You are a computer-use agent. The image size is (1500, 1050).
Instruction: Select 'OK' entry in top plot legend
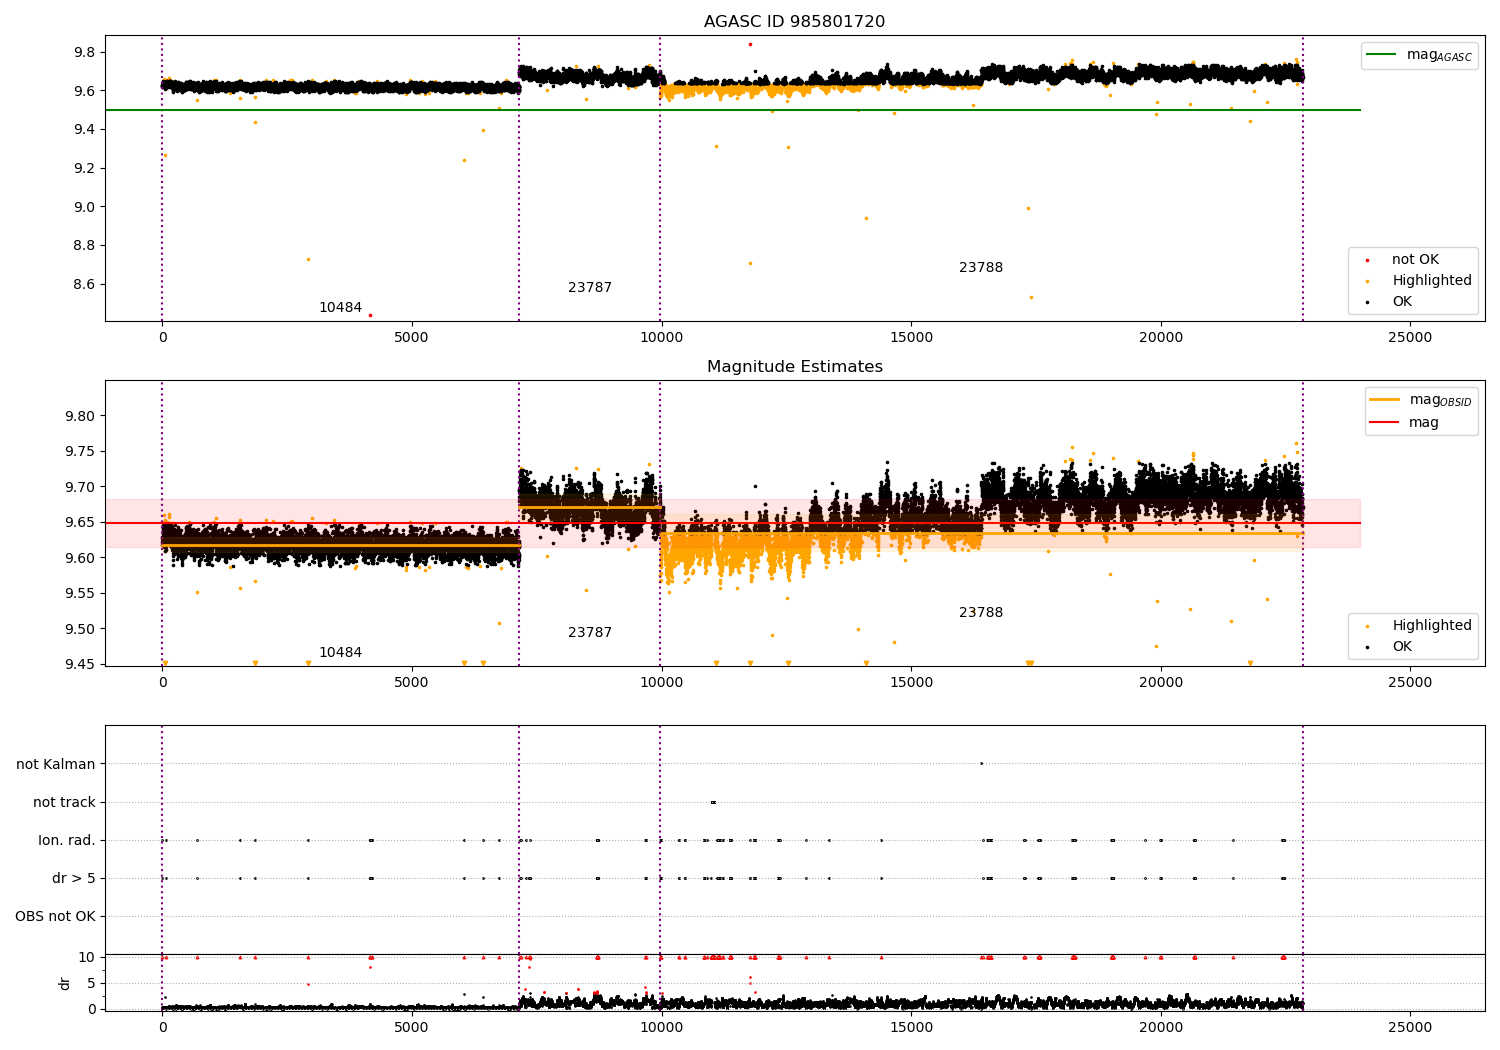[x=1402, y=302]
